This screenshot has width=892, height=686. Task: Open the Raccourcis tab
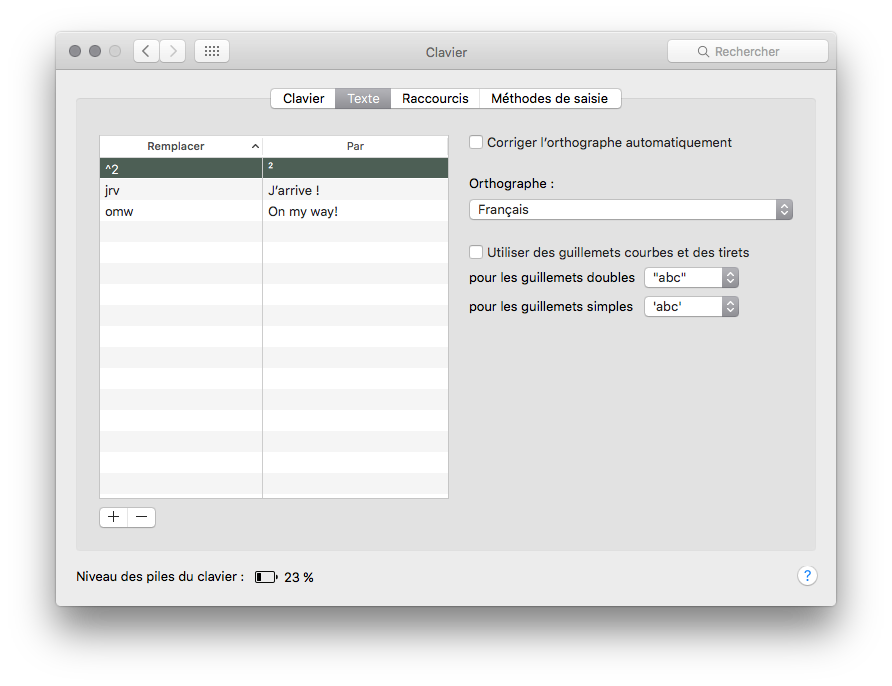click(435, 98)
